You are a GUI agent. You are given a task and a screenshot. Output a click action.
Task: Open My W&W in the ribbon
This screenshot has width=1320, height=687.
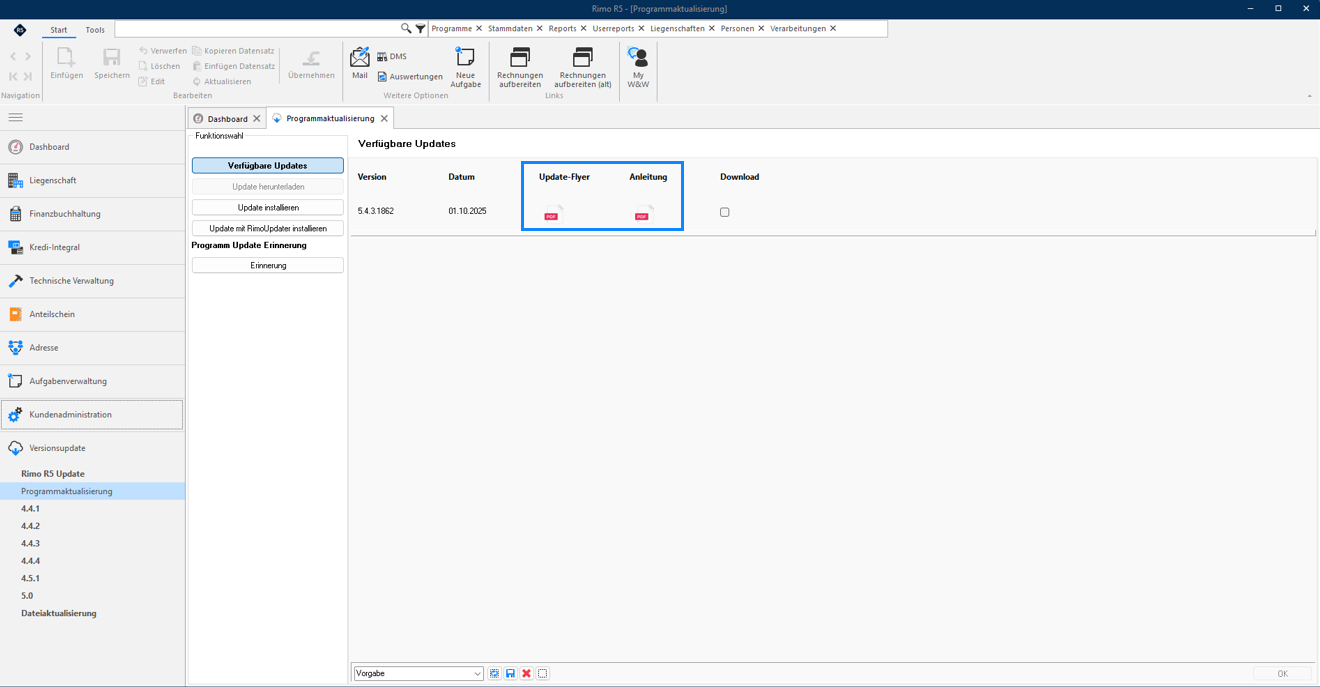(x=638, y=67)
